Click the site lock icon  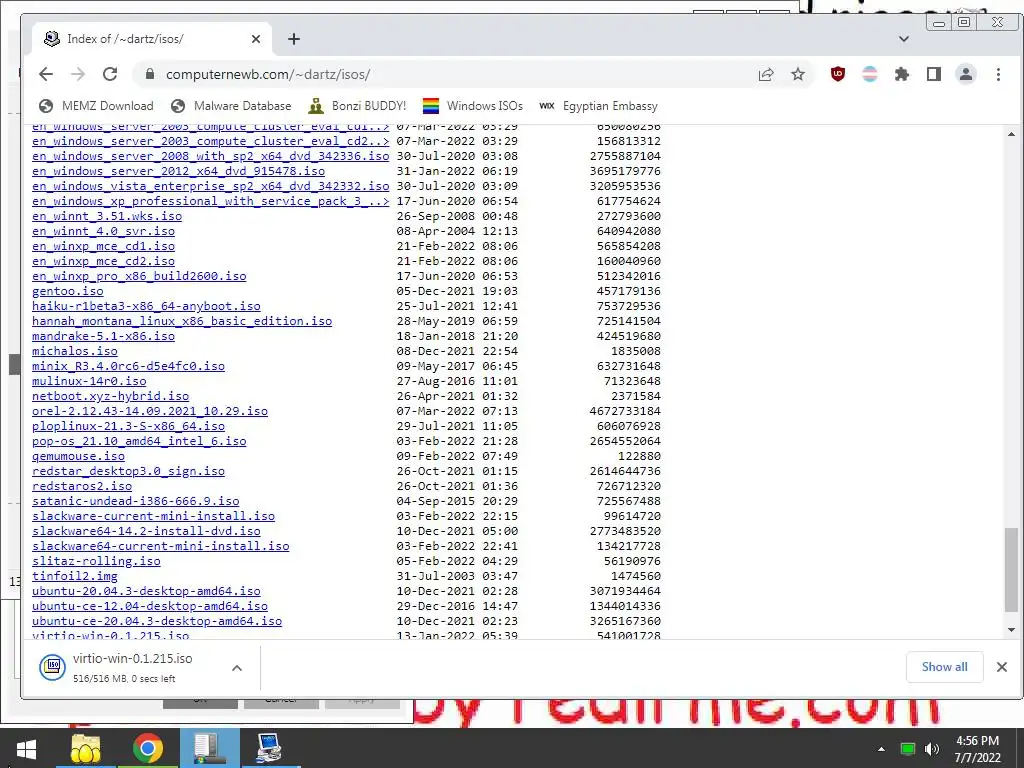point(150,74)
